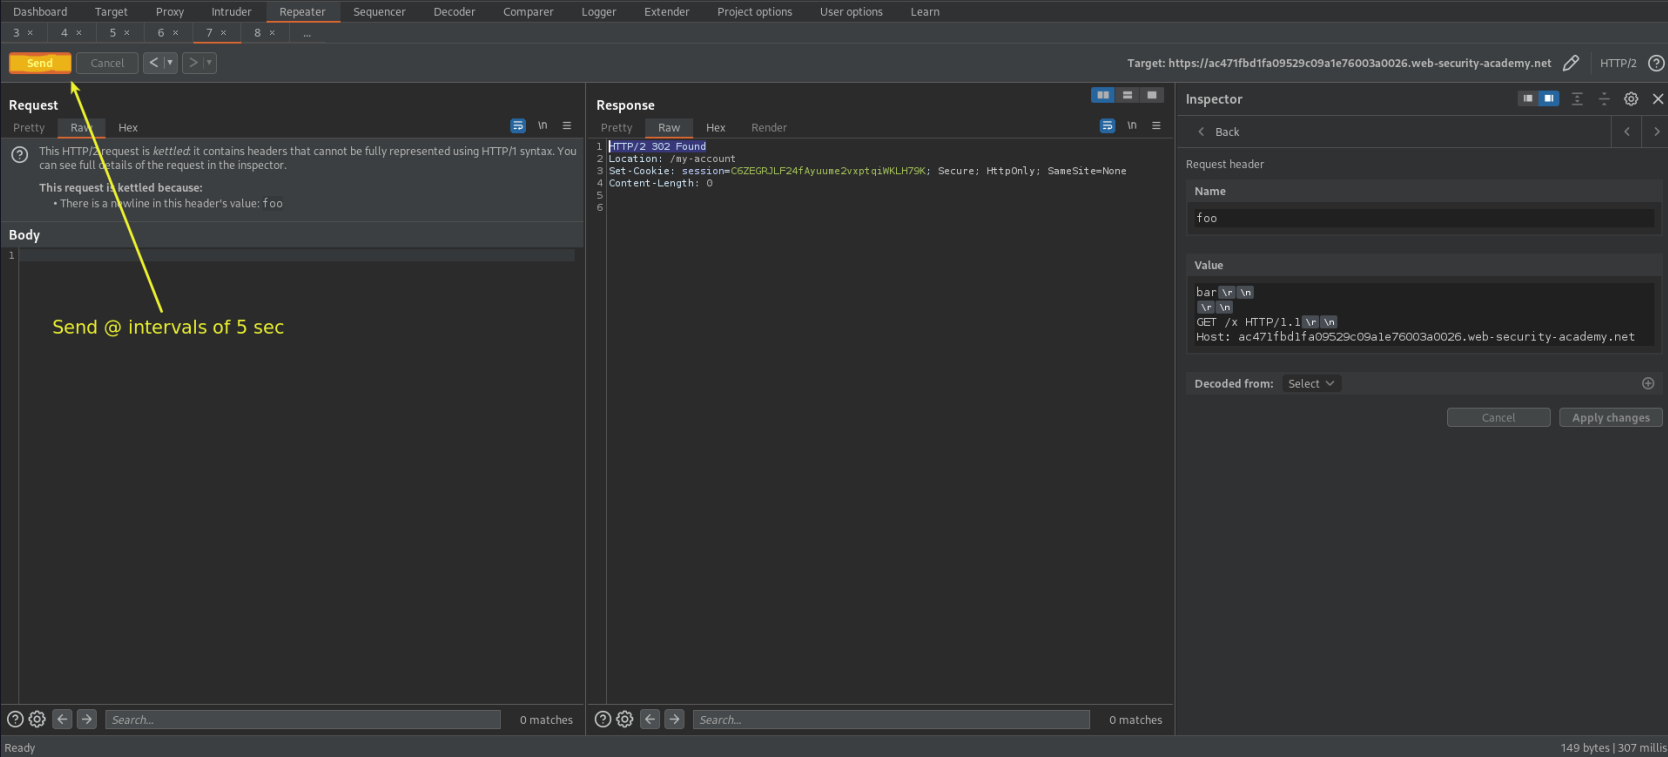Select stacked top/bottom layout
Image resolution: width=1668 pixels, height=757 pixels.
(x=1128, y=95)
